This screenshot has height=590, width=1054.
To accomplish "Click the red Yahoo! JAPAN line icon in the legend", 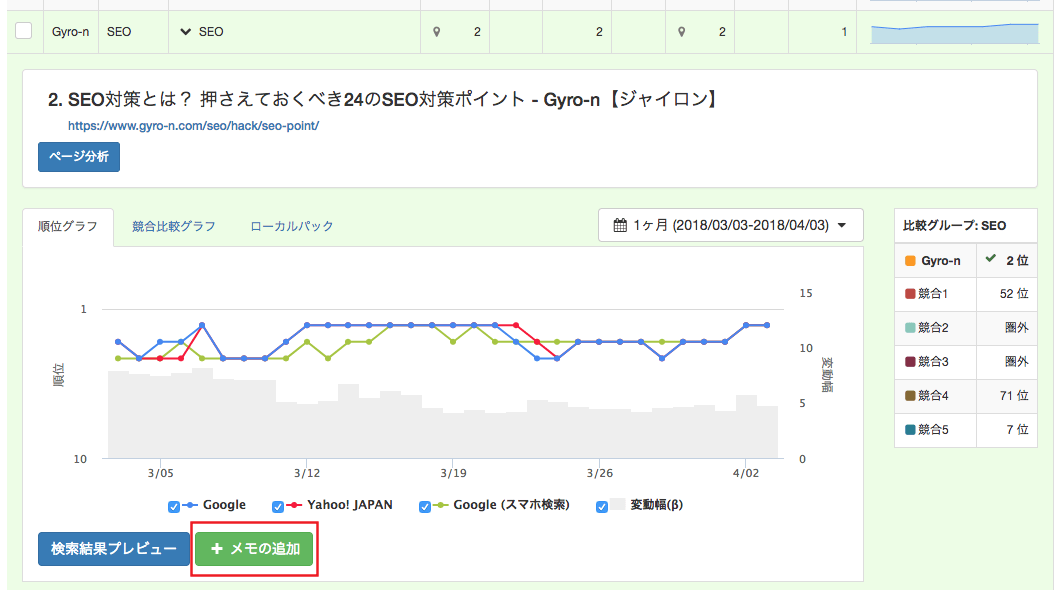I will [294, 505].
